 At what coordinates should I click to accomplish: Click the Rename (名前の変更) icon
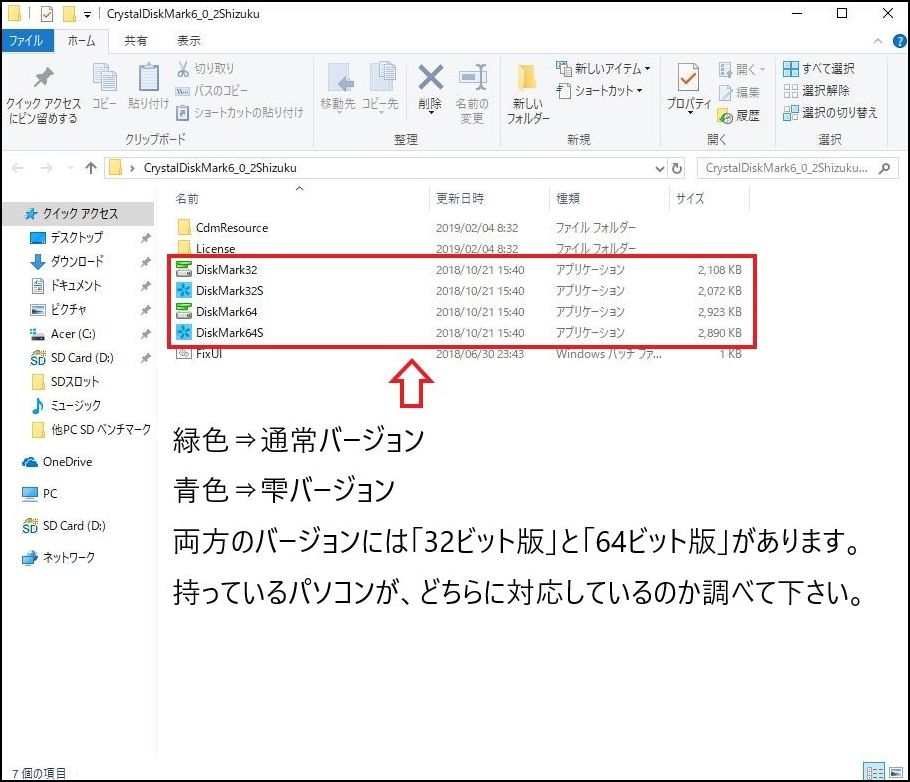coord(472,77)
